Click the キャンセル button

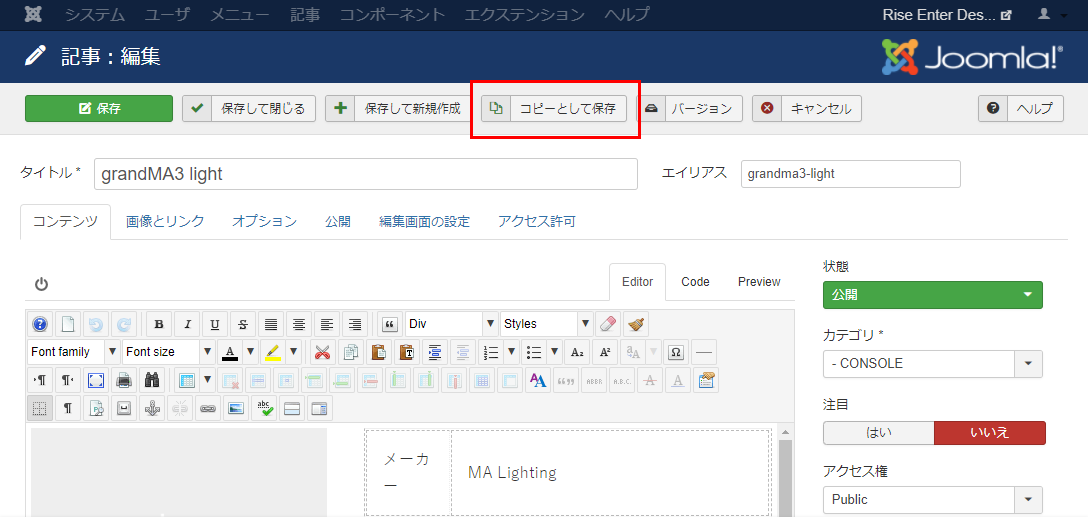pos(807,109)
